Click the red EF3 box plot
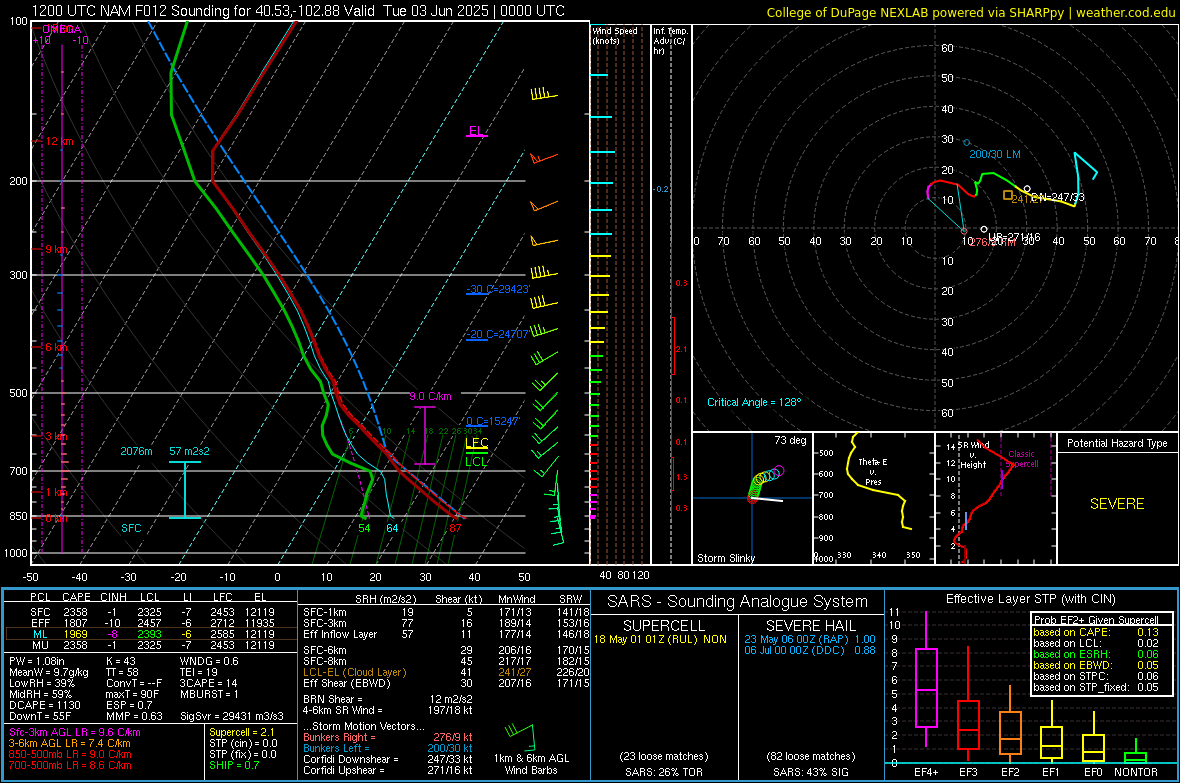This screenshot has width=1180, height=783. pyautogui.click(x=968, y=705)
